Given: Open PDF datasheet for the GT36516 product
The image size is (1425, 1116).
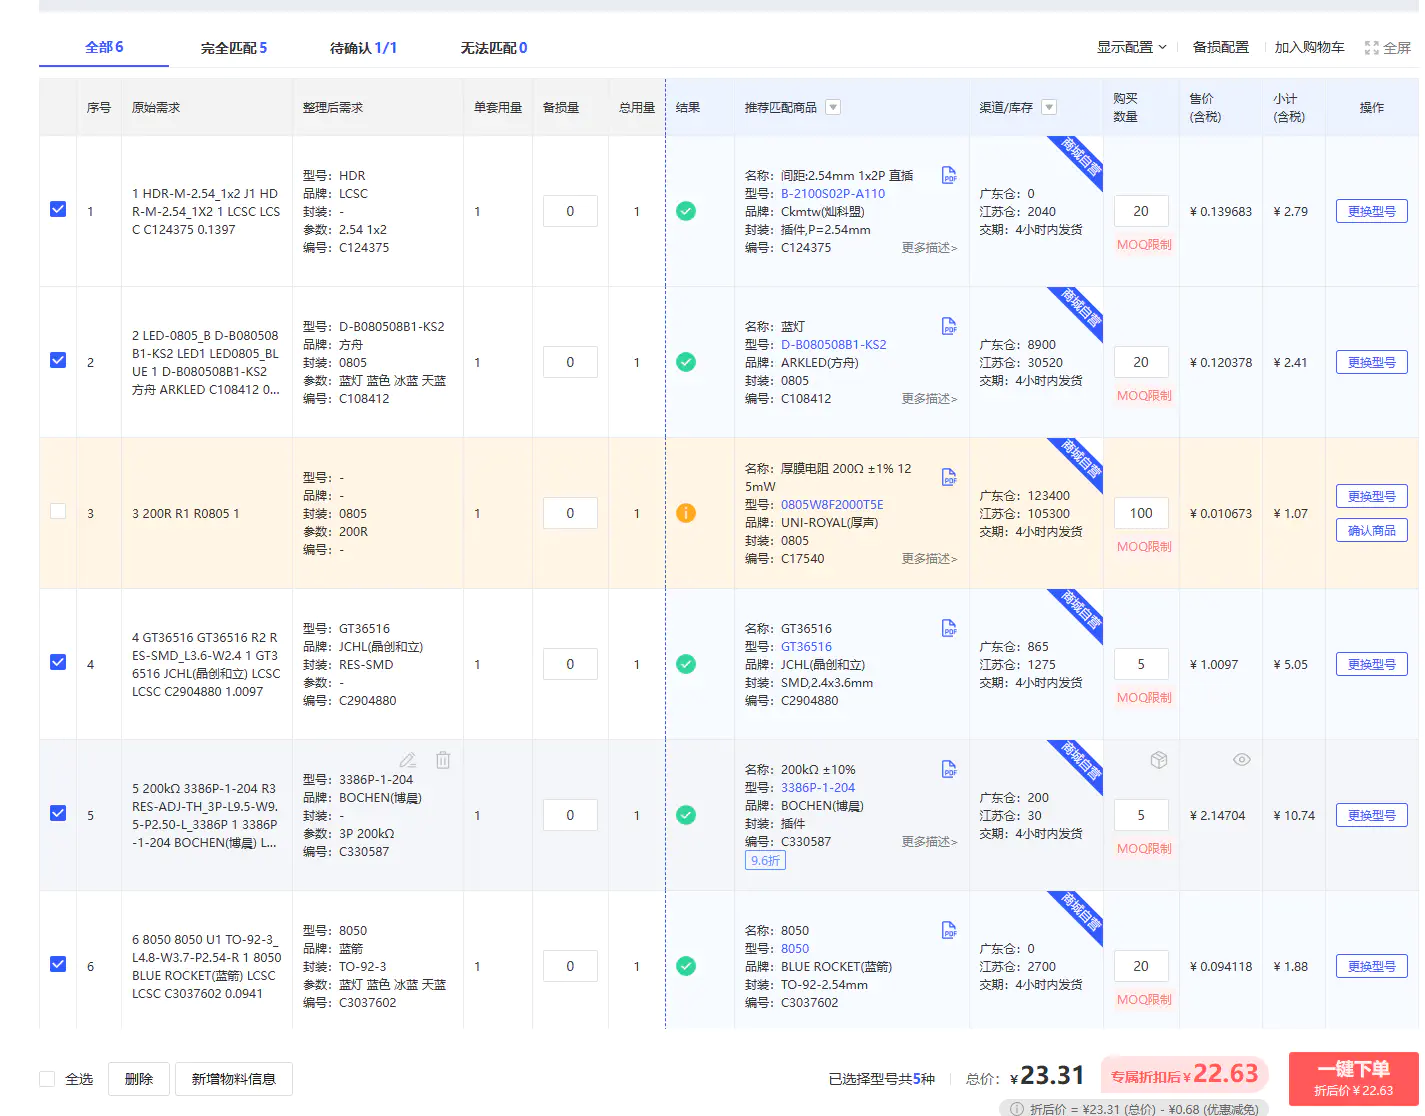Looking at the screenshot, I should 949,629.
